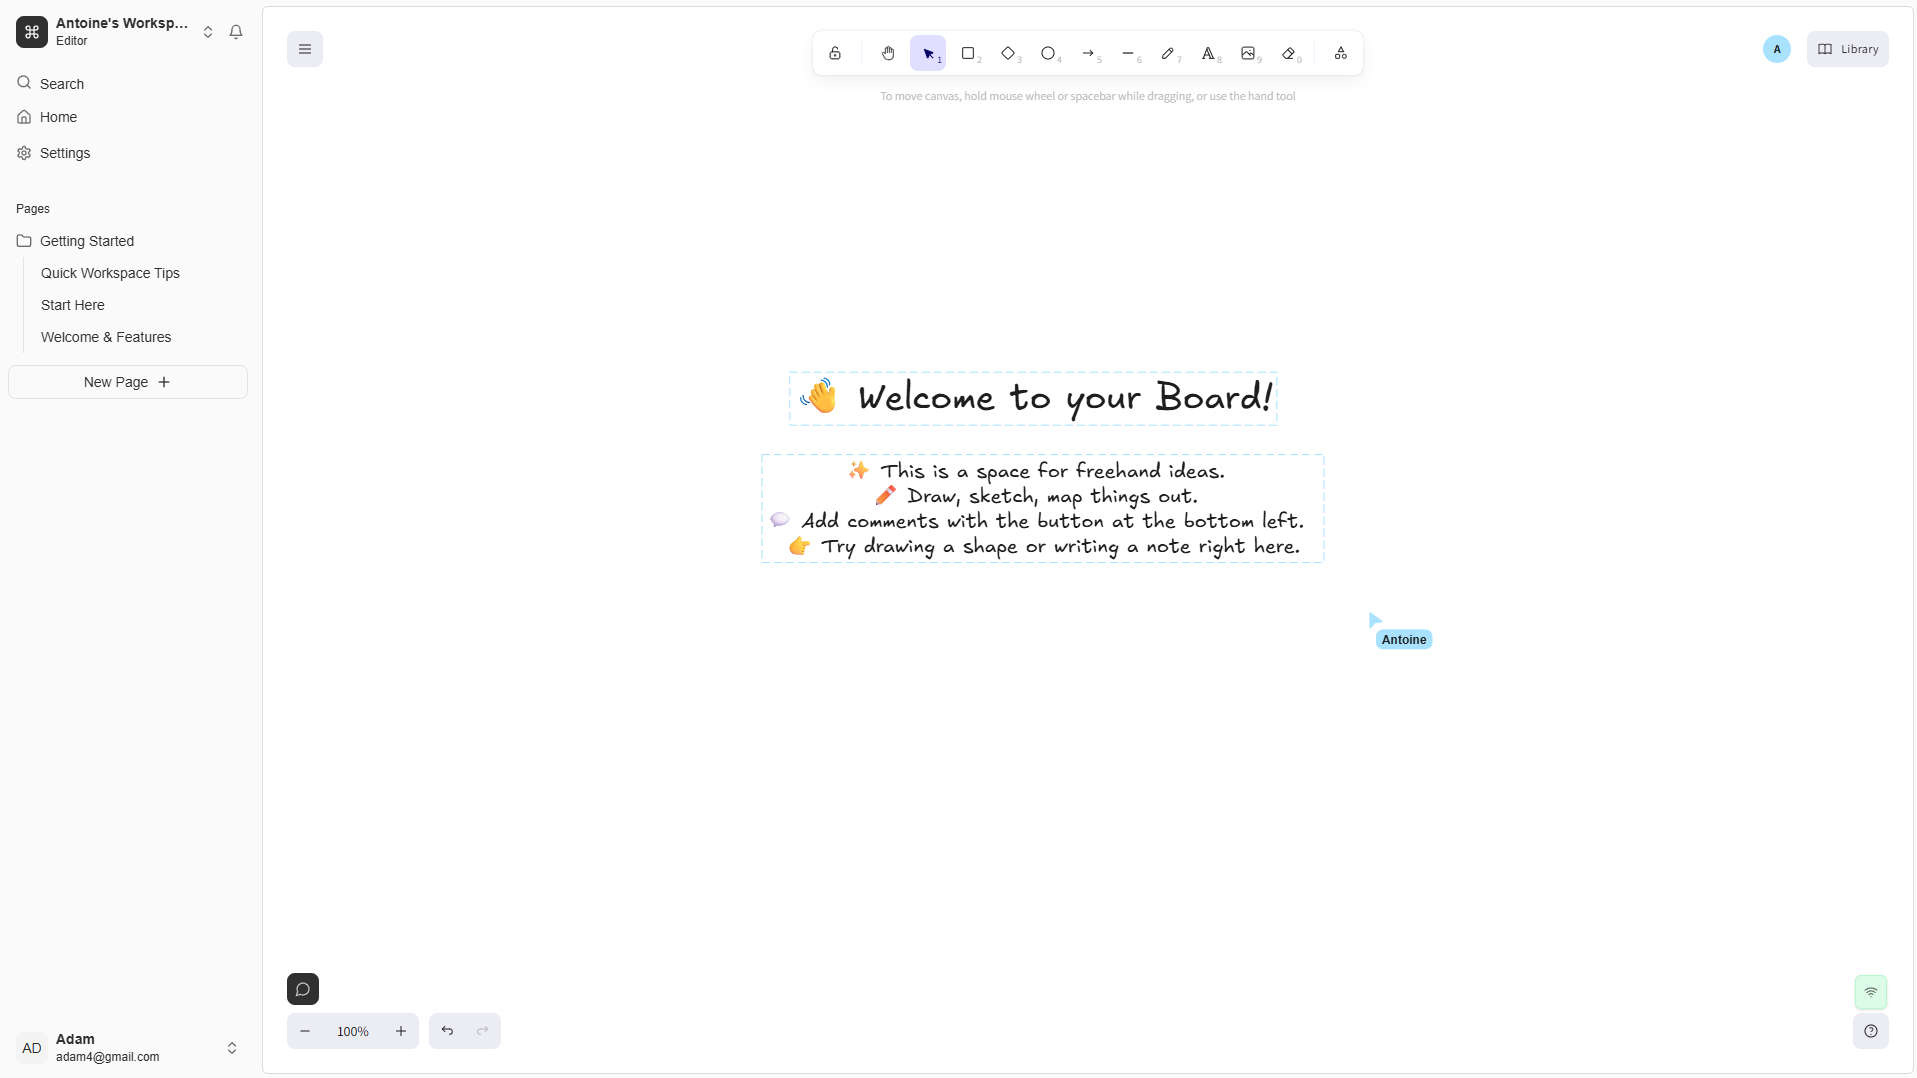Open the Library panel
1917x1078 pixels.
coord(1847,49)
